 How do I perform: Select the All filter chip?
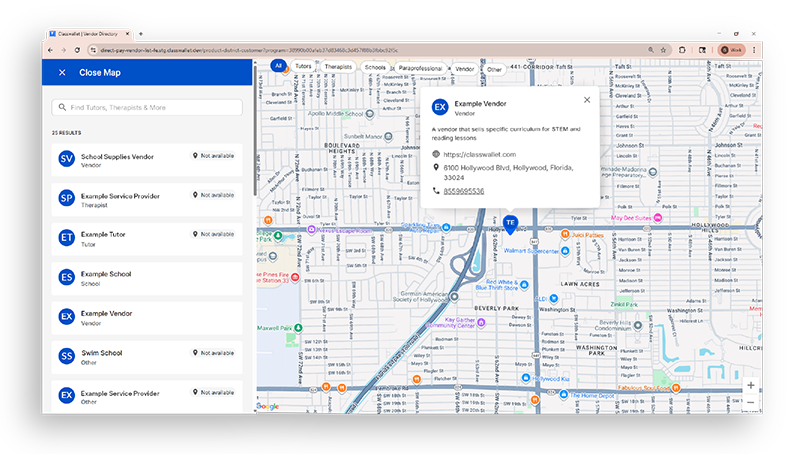(278, 66)
